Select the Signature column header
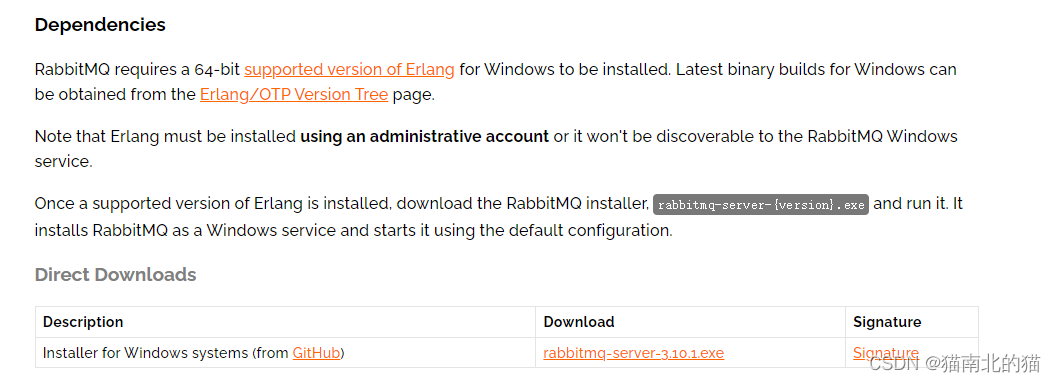This screenshot has height=382, width=1056. (887, 322)
